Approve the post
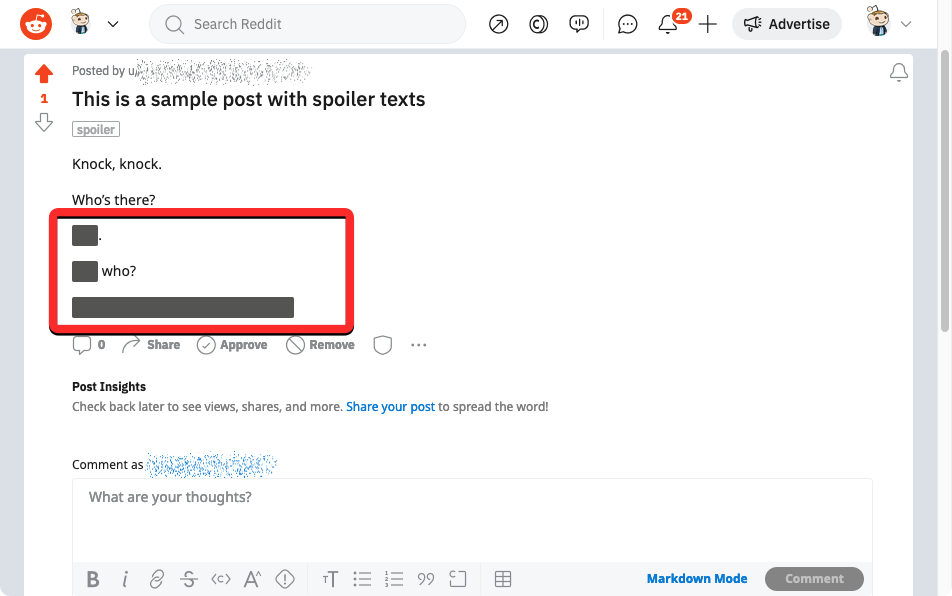 232,345
